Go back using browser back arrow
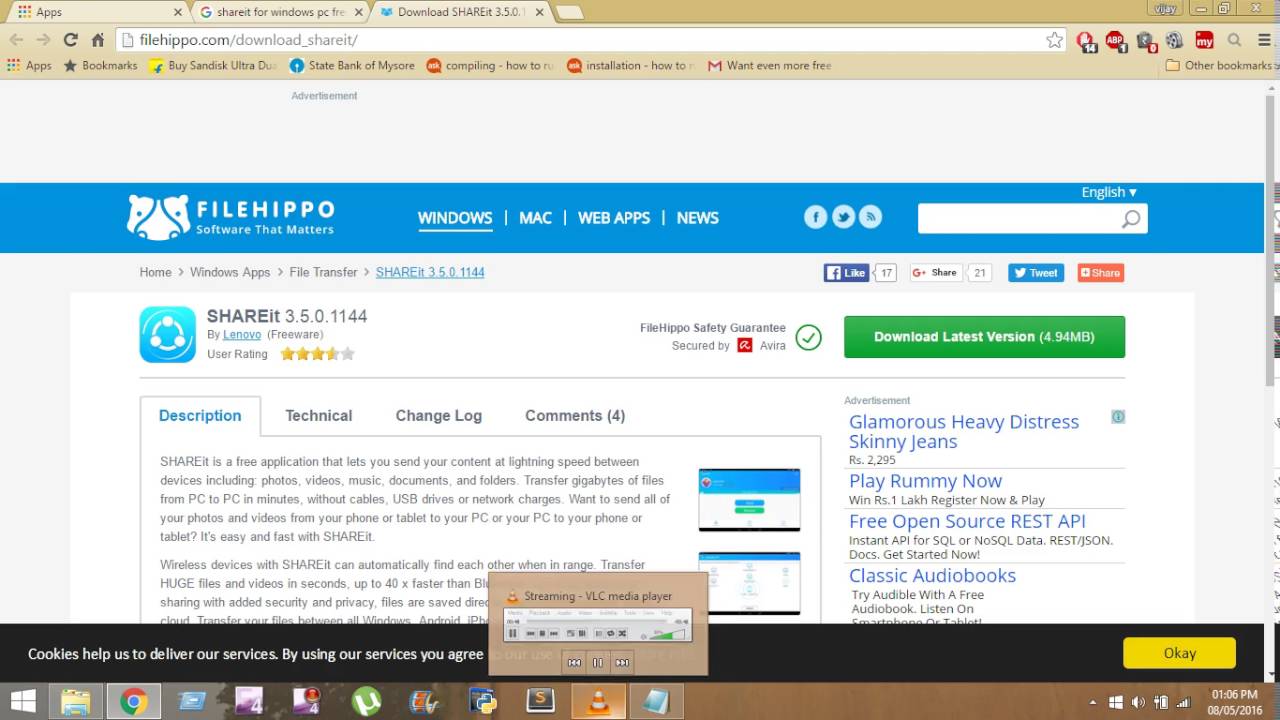 coord(16,40)
